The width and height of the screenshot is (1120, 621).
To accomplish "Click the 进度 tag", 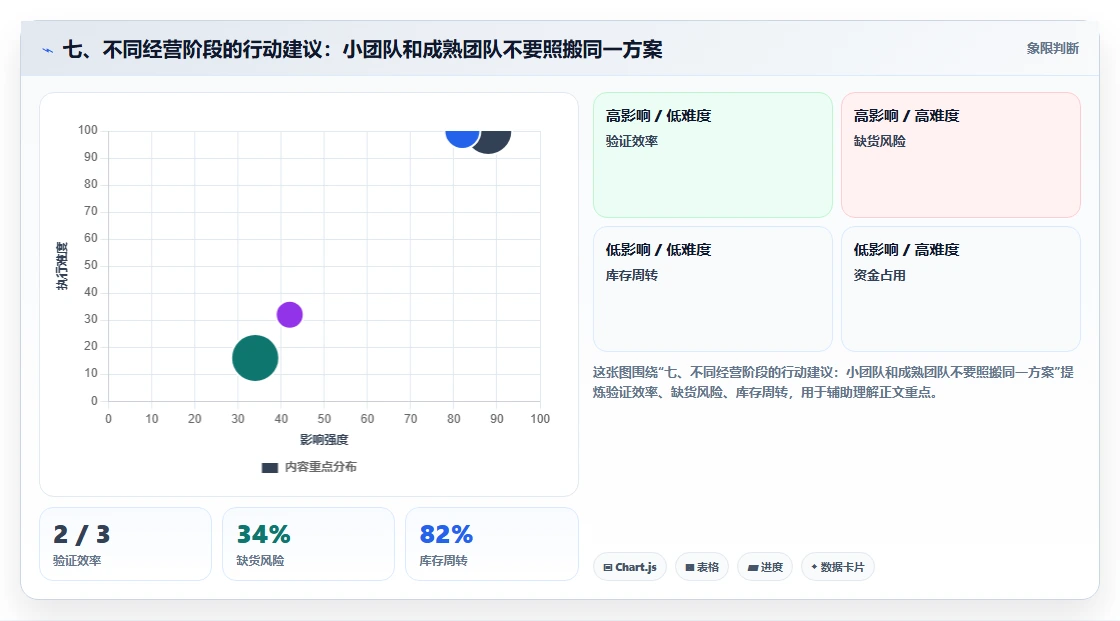I will pyautogui.click(x=765, y=567).
